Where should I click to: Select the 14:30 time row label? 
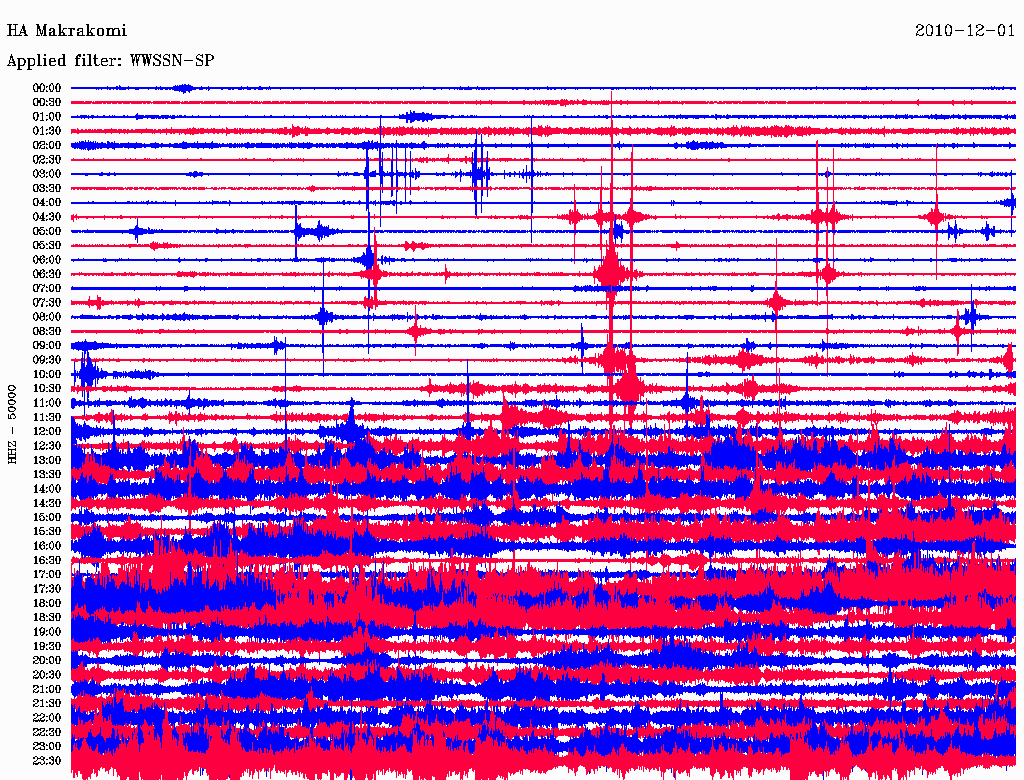click(x=47, y=503)
